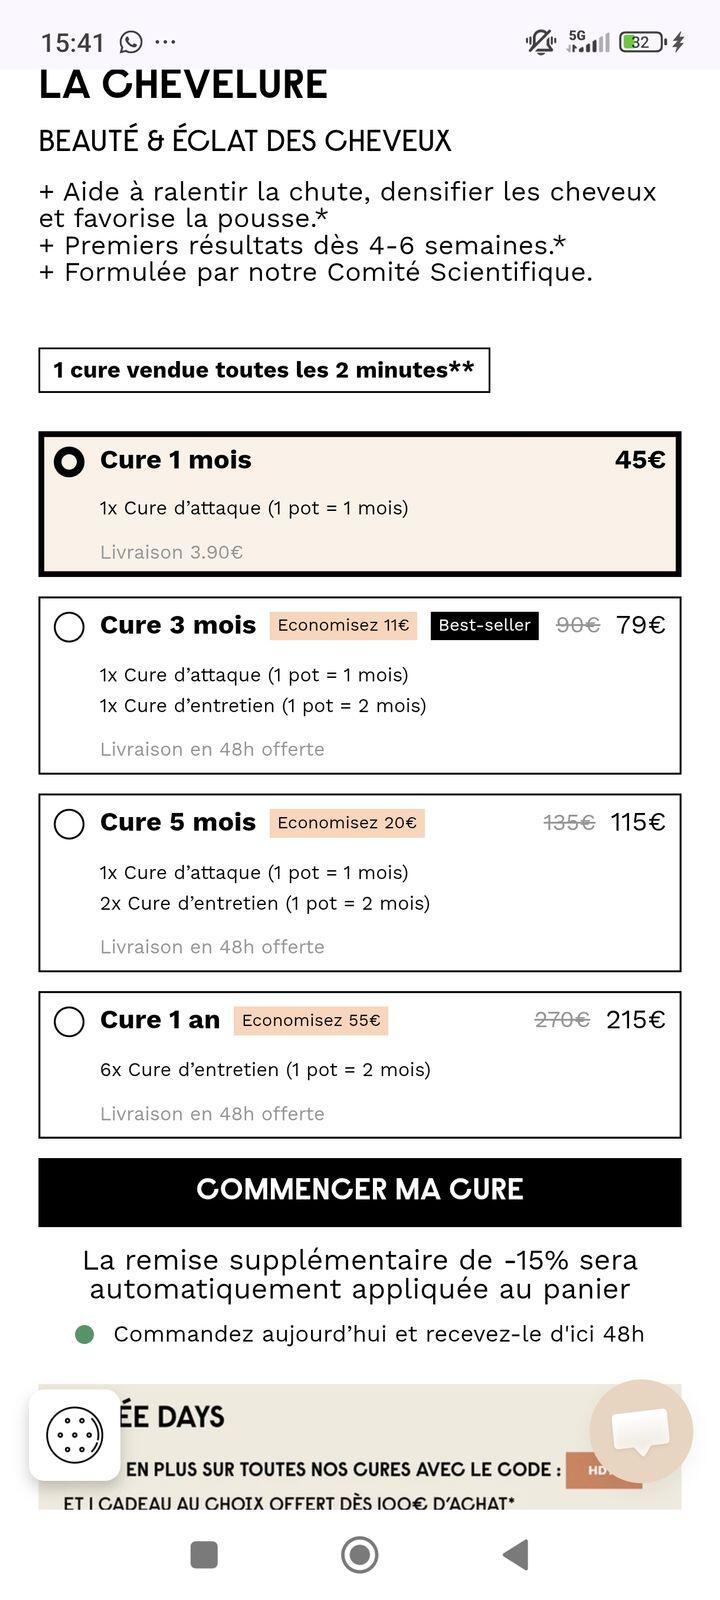Tap the muted vibration status icon

540,42
